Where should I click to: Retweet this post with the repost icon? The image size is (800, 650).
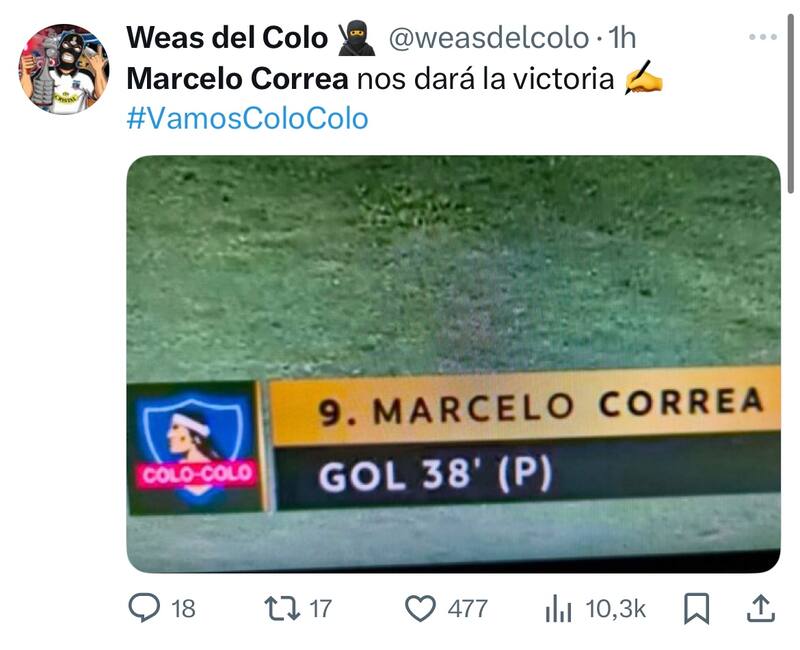pyautogui.click(x=282, y=609)
